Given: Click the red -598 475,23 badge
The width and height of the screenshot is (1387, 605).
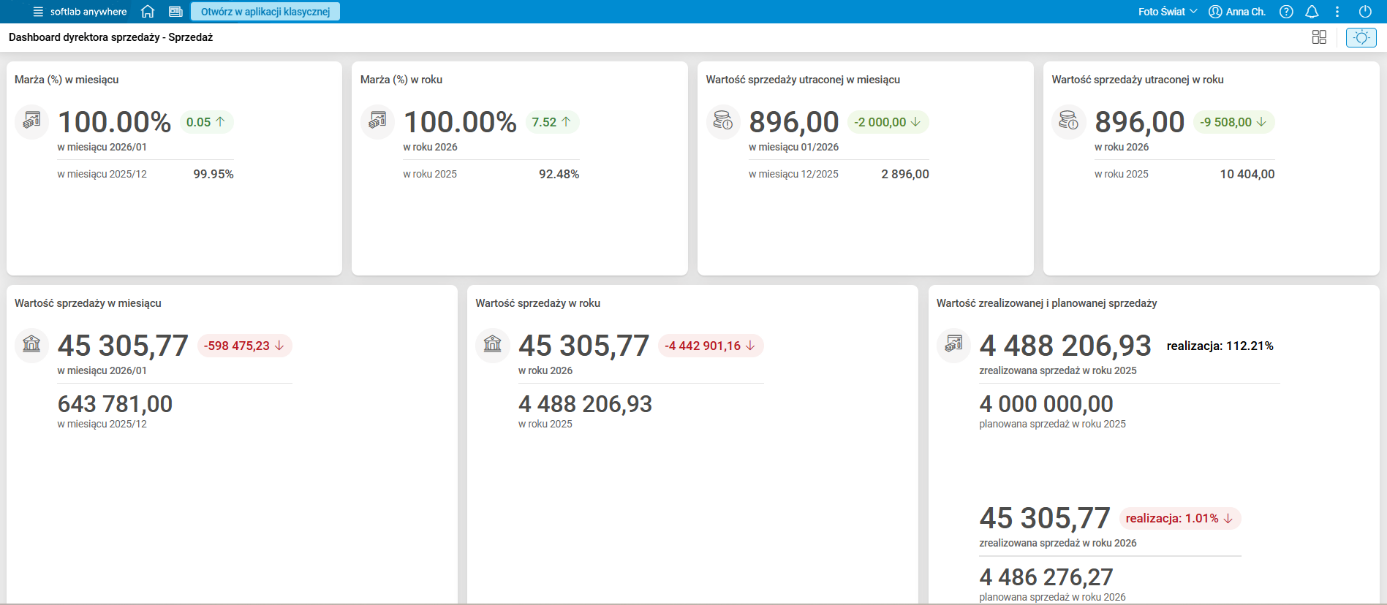Looking at the screenshot, I should pyautogui.click(x=245, y=345).
